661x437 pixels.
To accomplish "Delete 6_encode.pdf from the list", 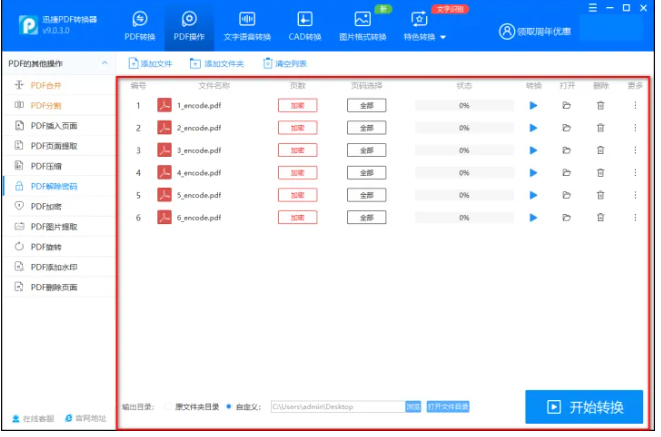I will 600,217.
